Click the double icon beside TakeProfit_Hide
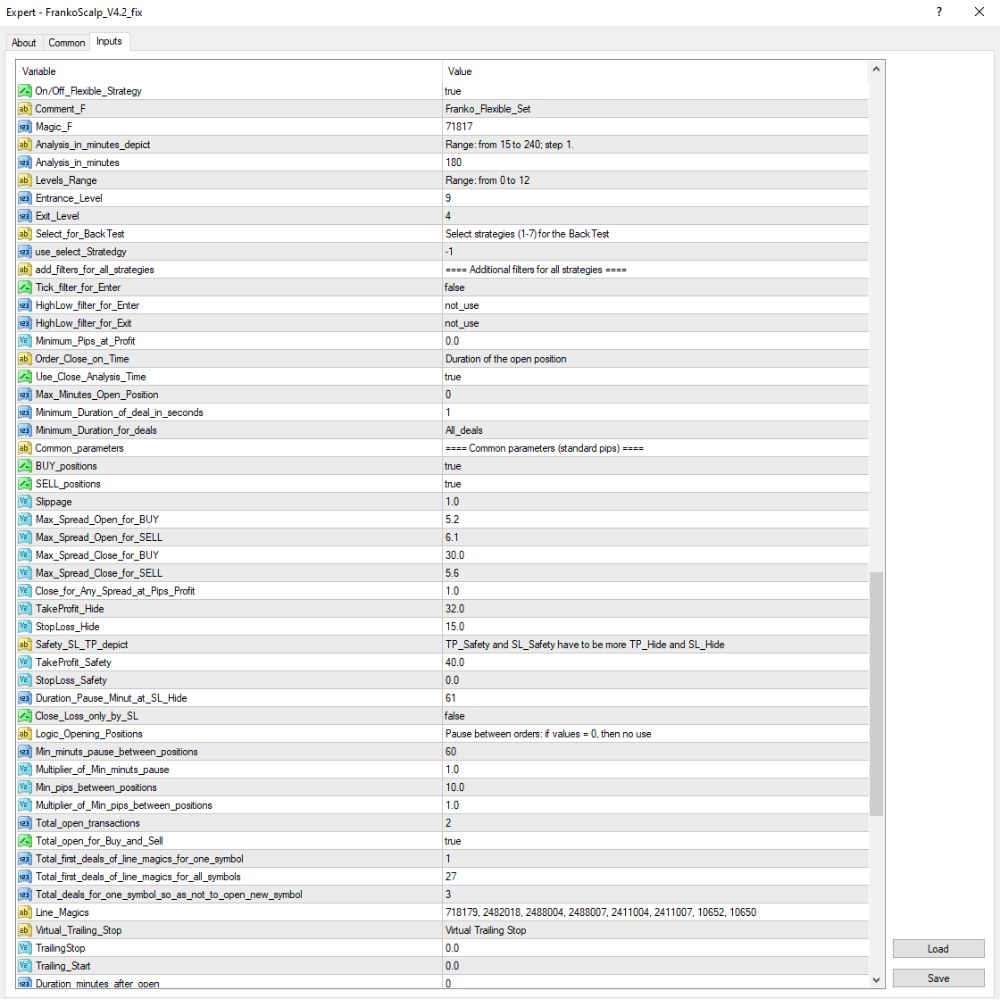The width and height of the screenshot is (1000, 1000). (25, 608)
